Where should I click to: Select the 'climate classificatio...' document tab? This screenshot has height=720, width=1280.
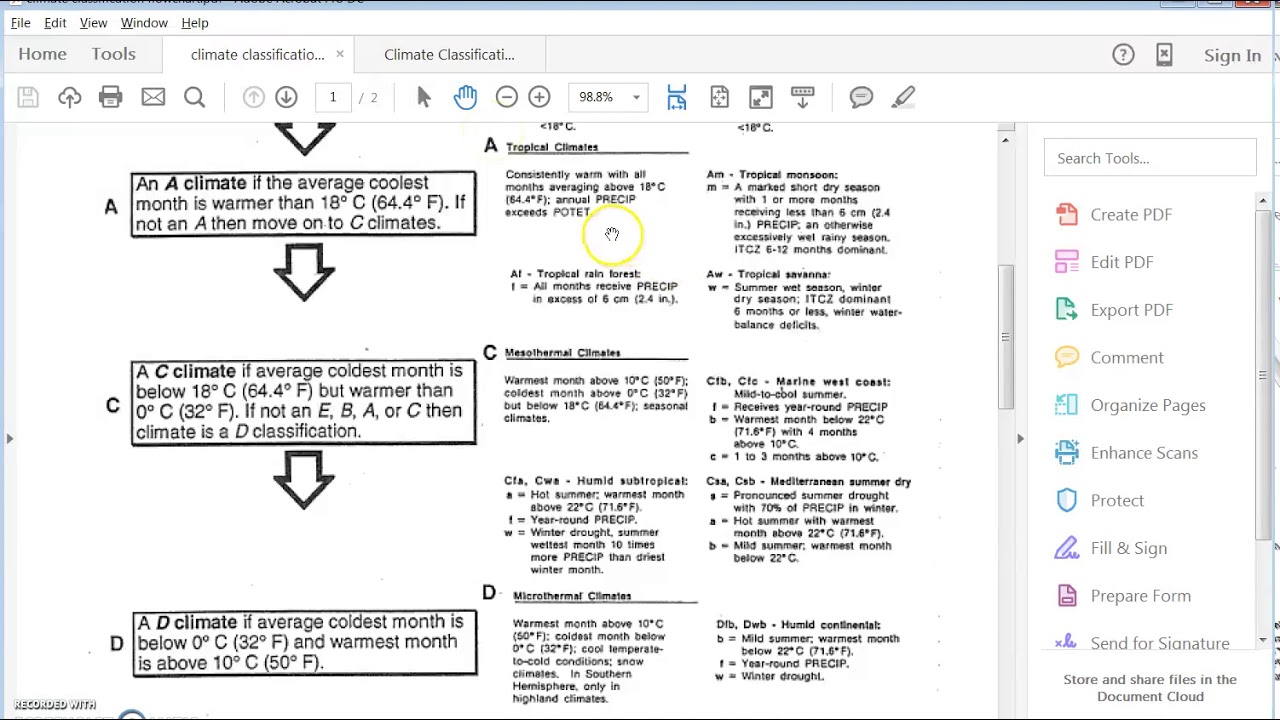tap(257, 55)
